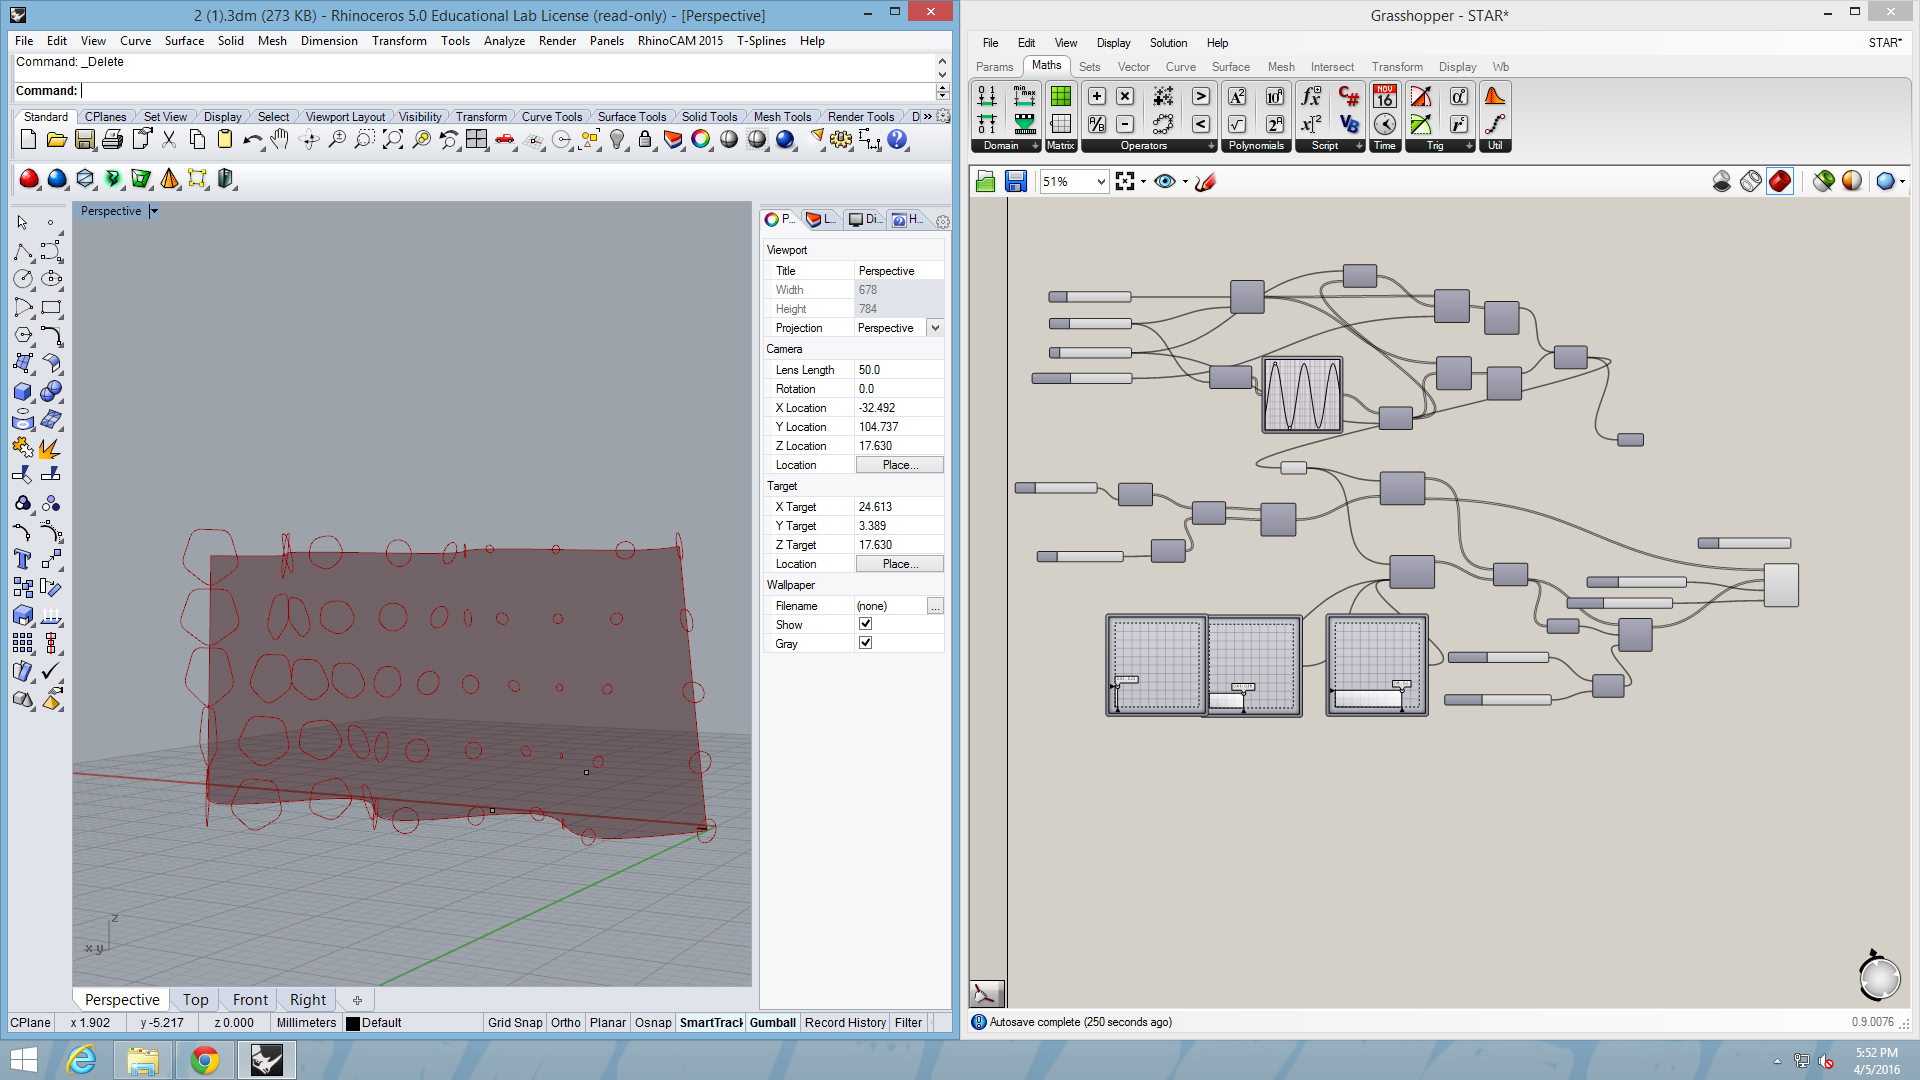Click the Addition operator component icon
Viewport: 1920px width, 1080px height.
point(1097,96)
